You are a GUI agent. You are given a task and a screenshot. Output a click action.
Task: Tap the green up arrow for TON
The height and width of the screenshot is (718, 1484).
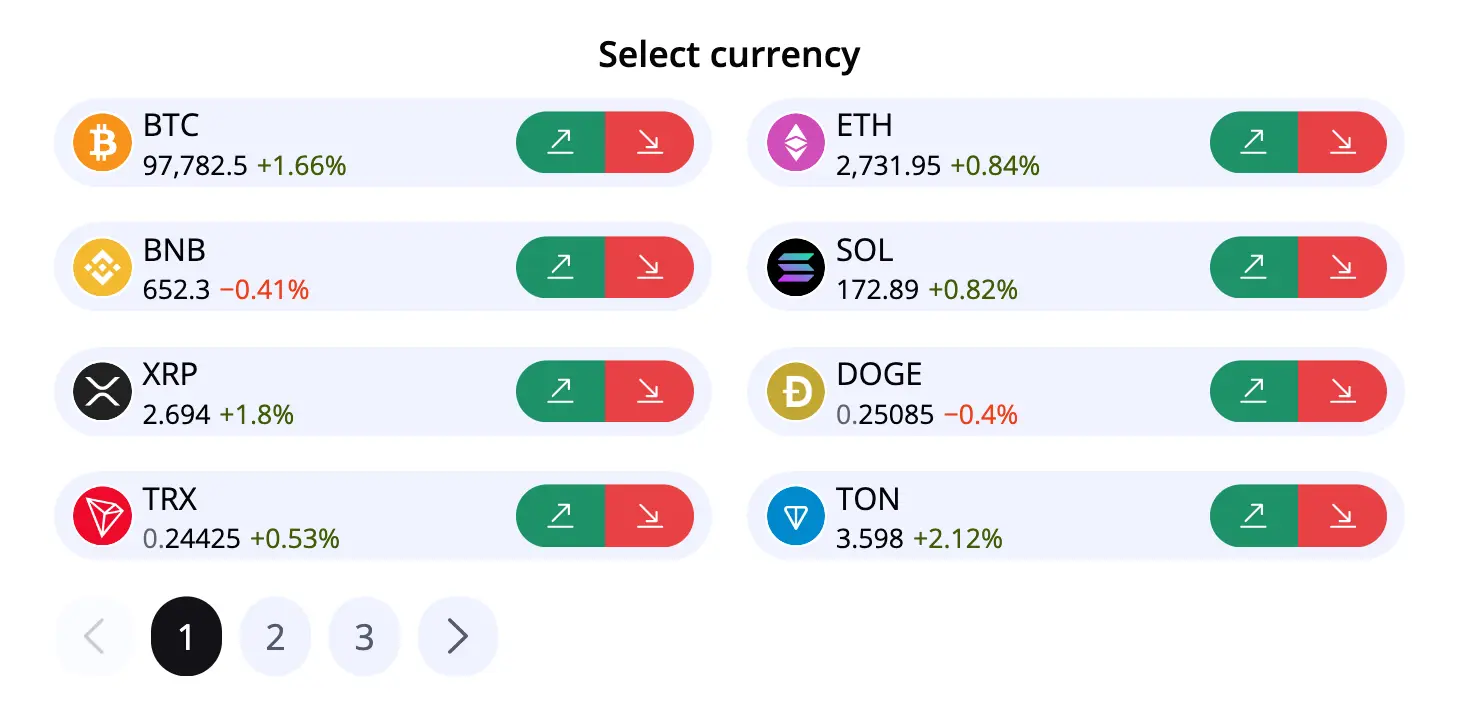(1254, 516)
